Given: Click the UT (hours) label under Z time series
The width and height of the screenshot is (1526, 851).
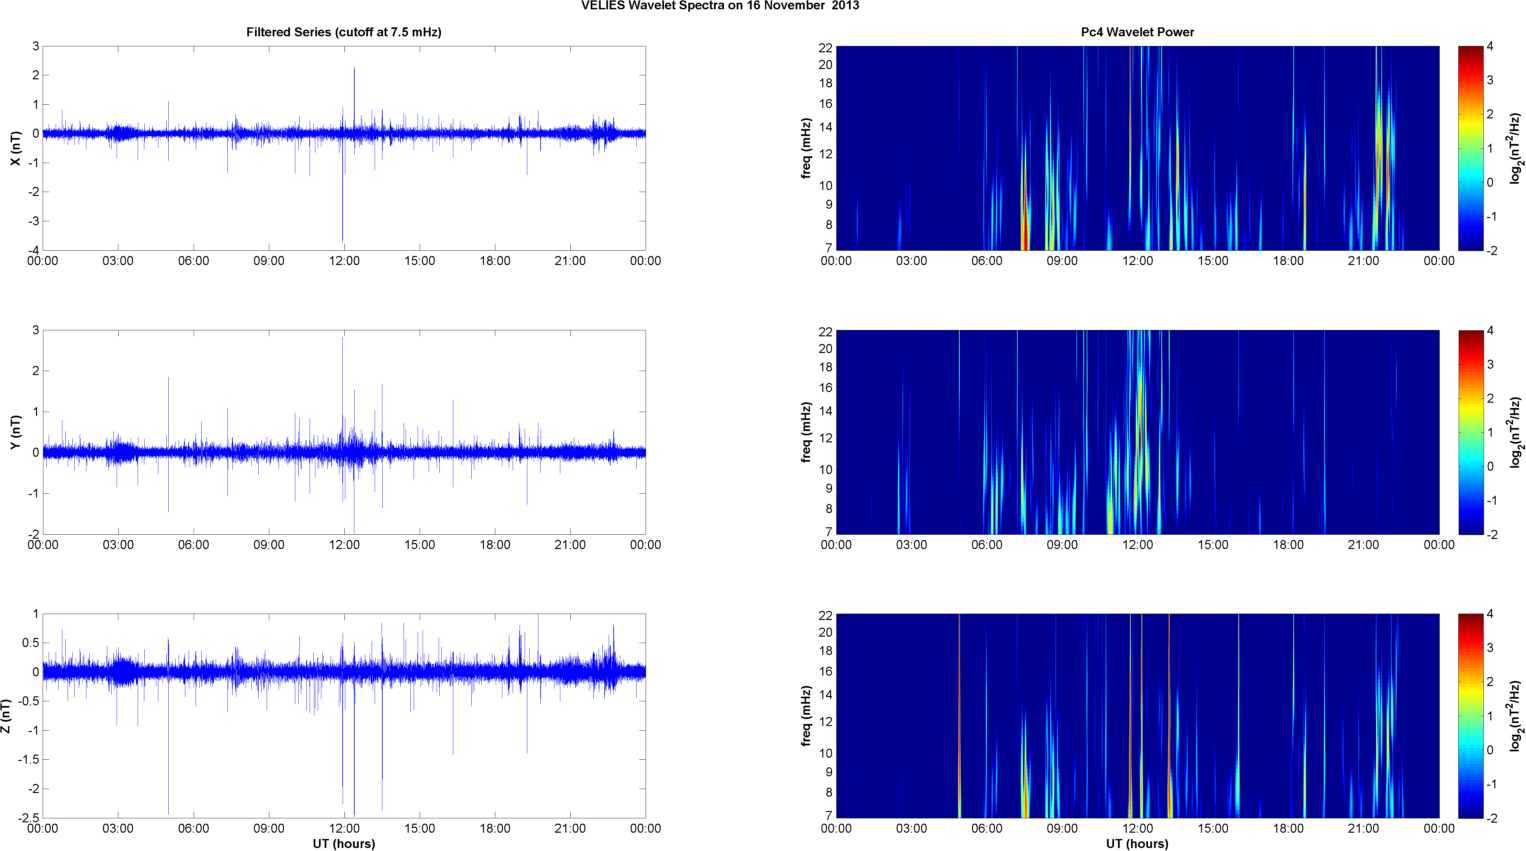Looking at the screenshot, I should 343,843.
